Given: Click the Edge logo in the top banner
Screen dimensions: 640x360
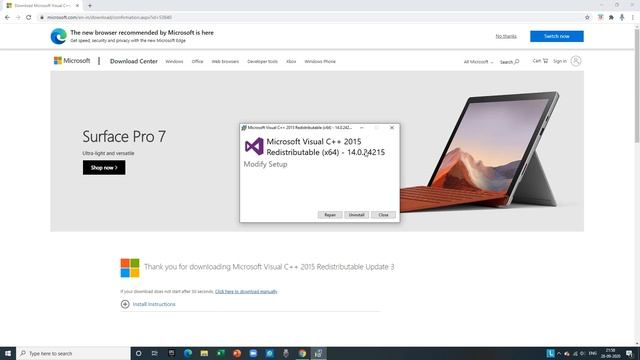Looking at the screenshot, I should pos(58,36).
